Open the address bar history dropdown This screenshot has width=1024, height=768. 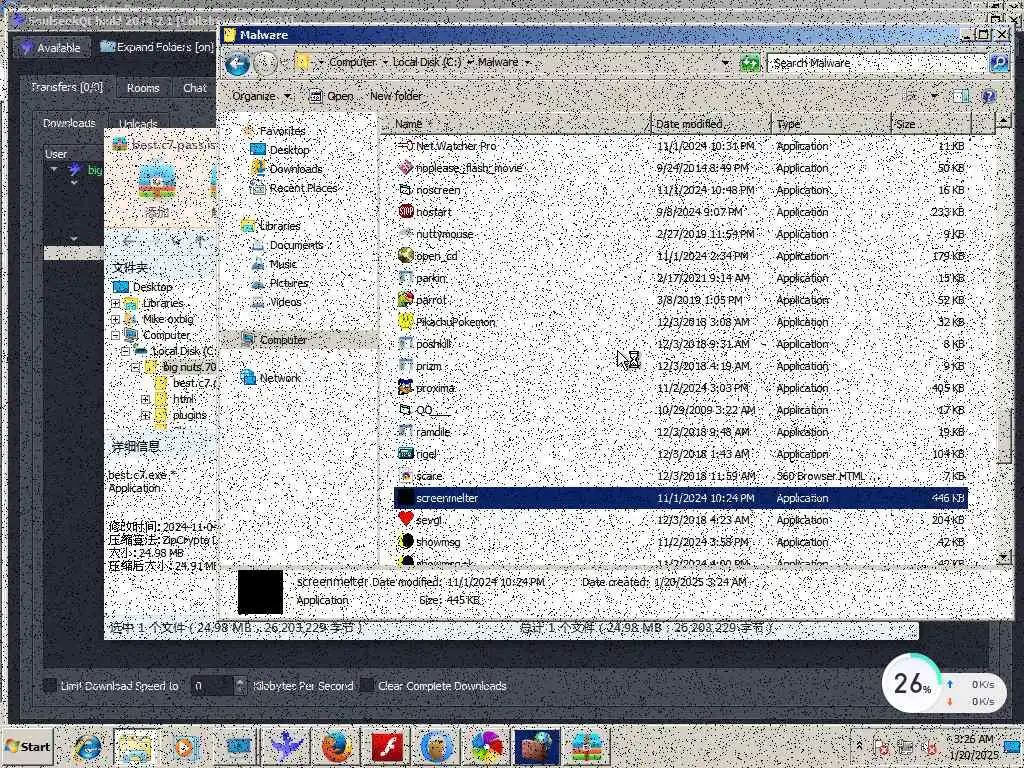[726, 63]
